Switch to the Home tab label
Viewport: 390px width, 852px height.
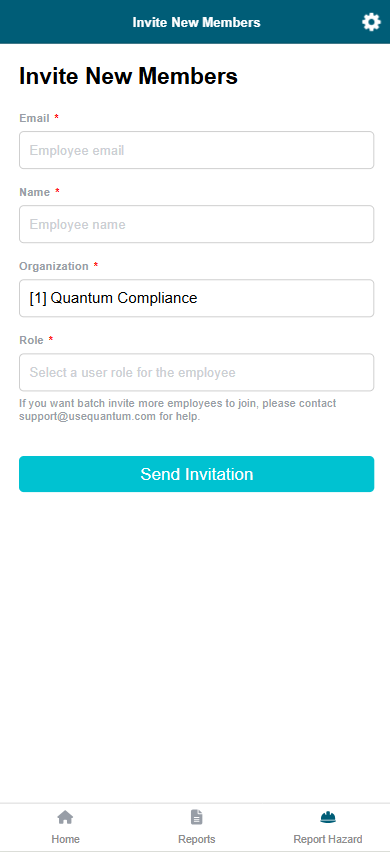pyautogui.click(x=66, y=839)
